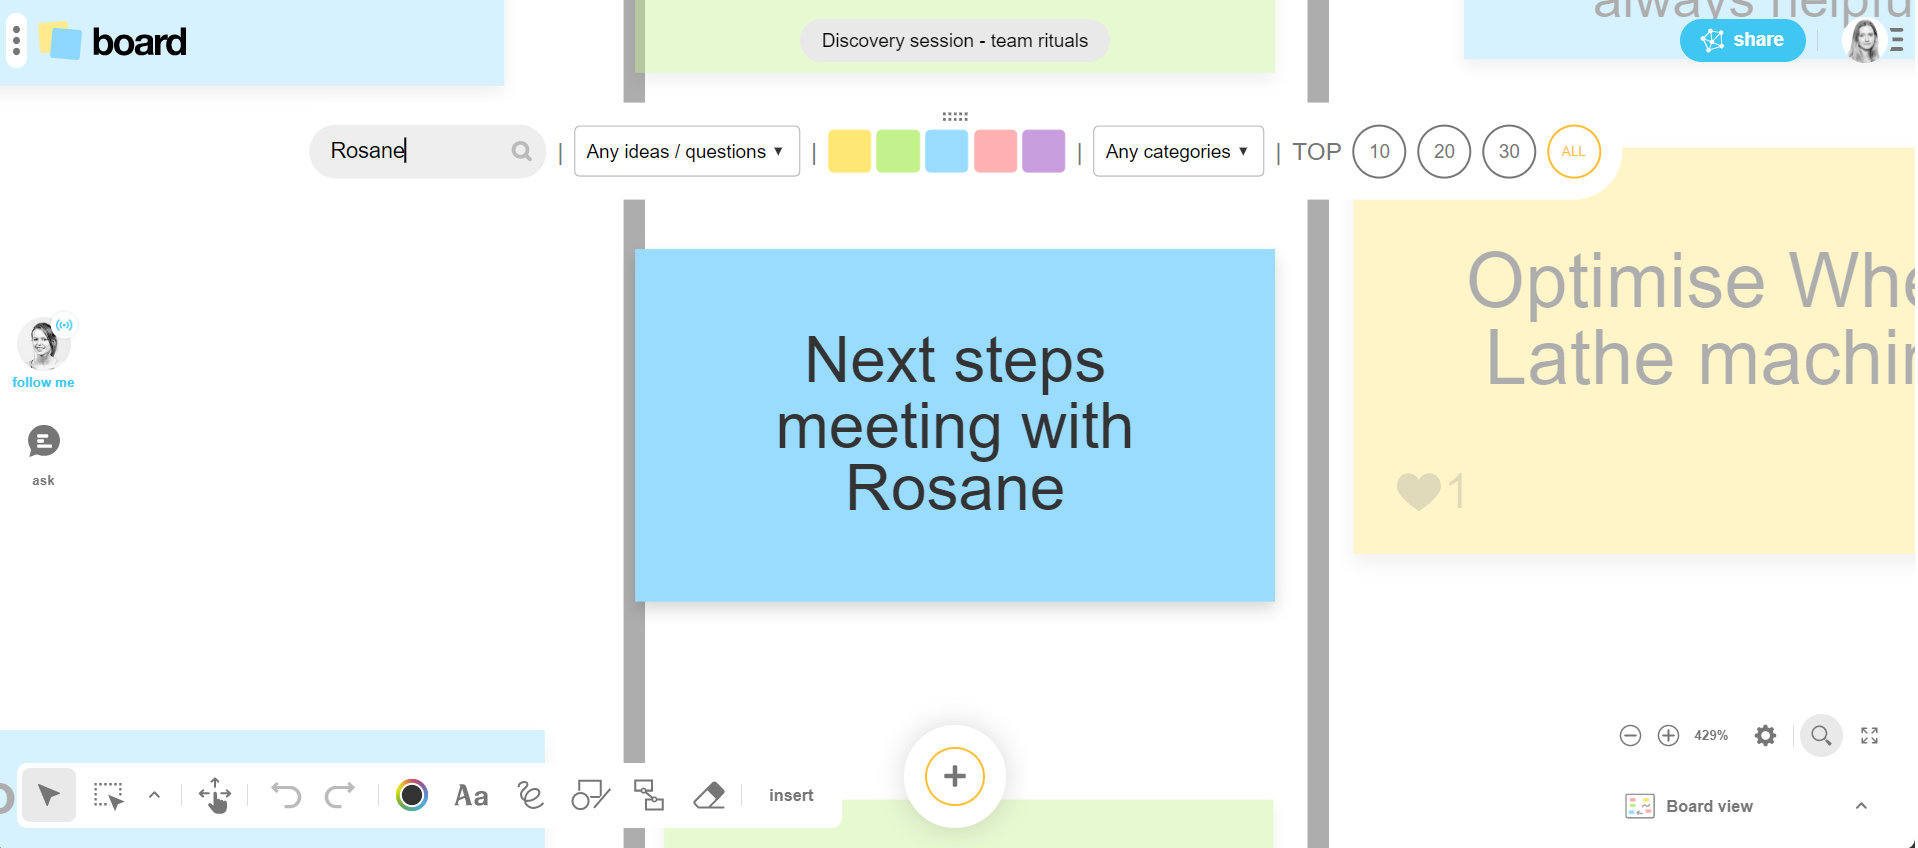1918x848 pixels.
Task: Pick the freehand draw tool
Action: click(x=530, y=796)
